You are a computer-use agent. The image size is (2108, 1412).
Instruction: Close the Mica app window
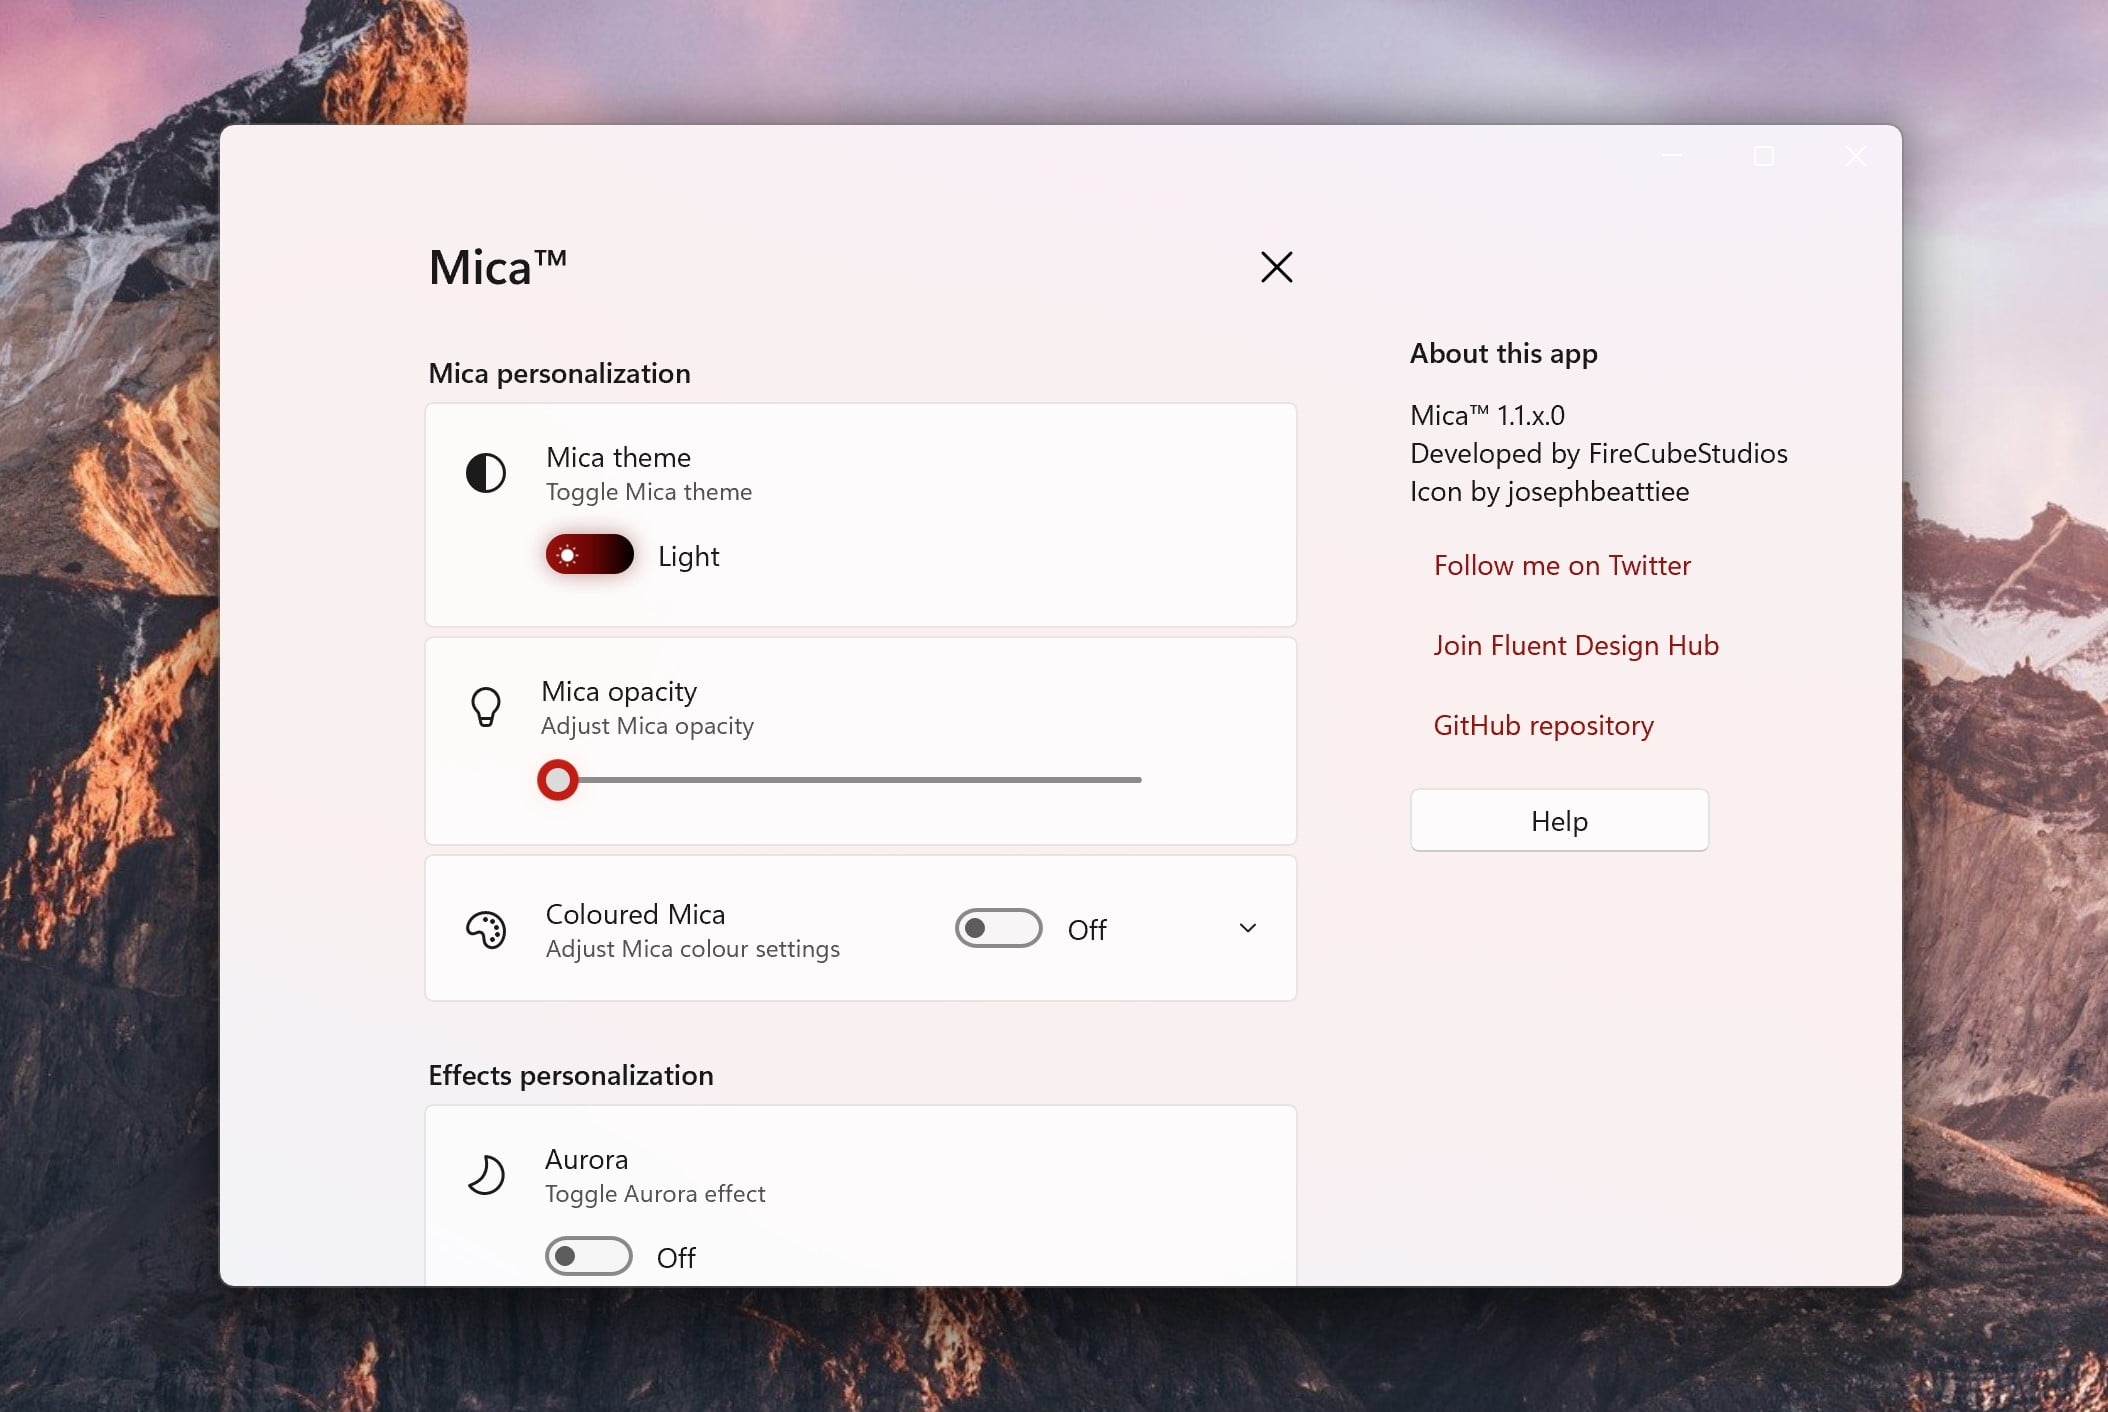point(1856,156)
